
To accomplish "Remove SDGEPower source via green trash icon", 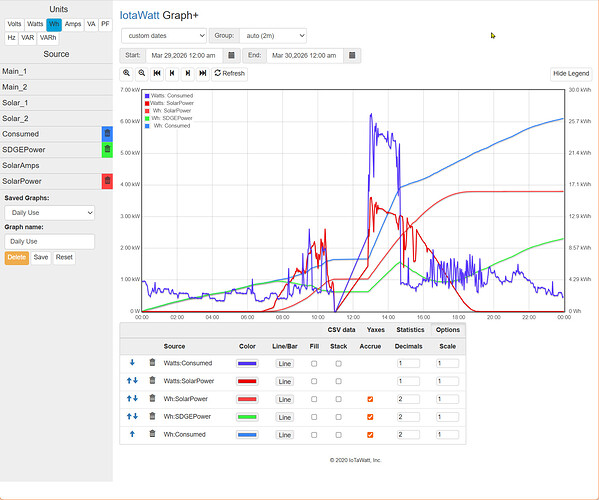I will [x=107, y=150].
